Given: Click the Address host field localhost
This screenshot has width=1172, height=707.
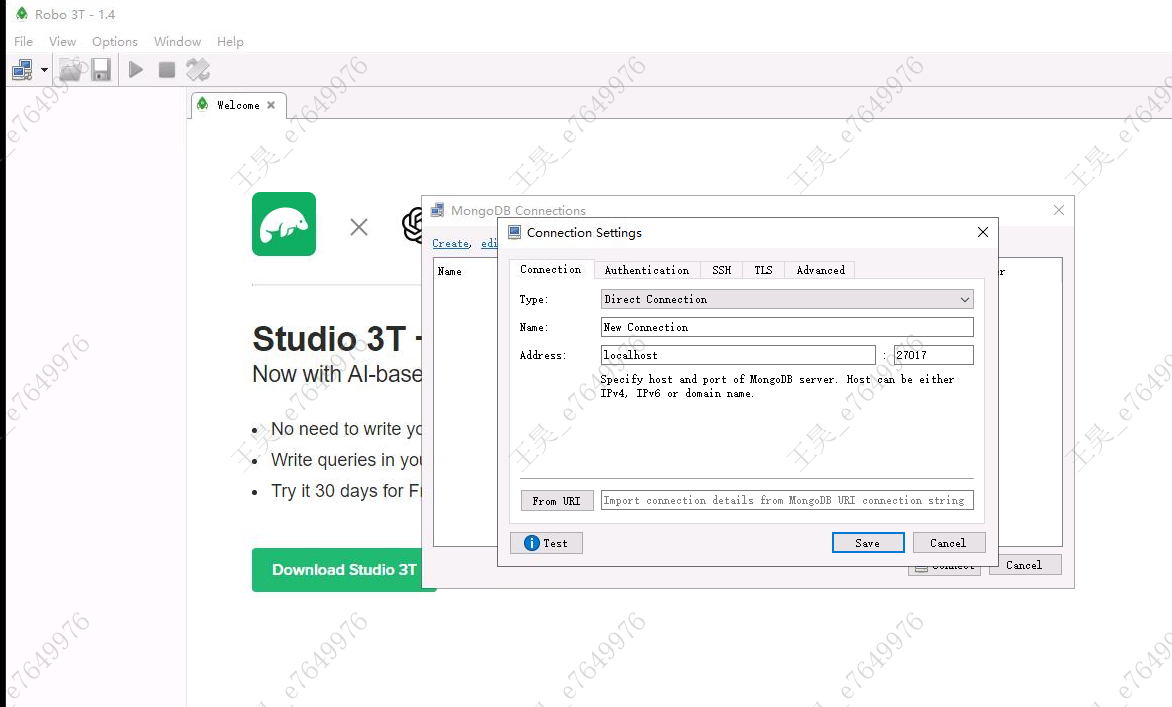Looking at the screenshot, I should [738, 355].
